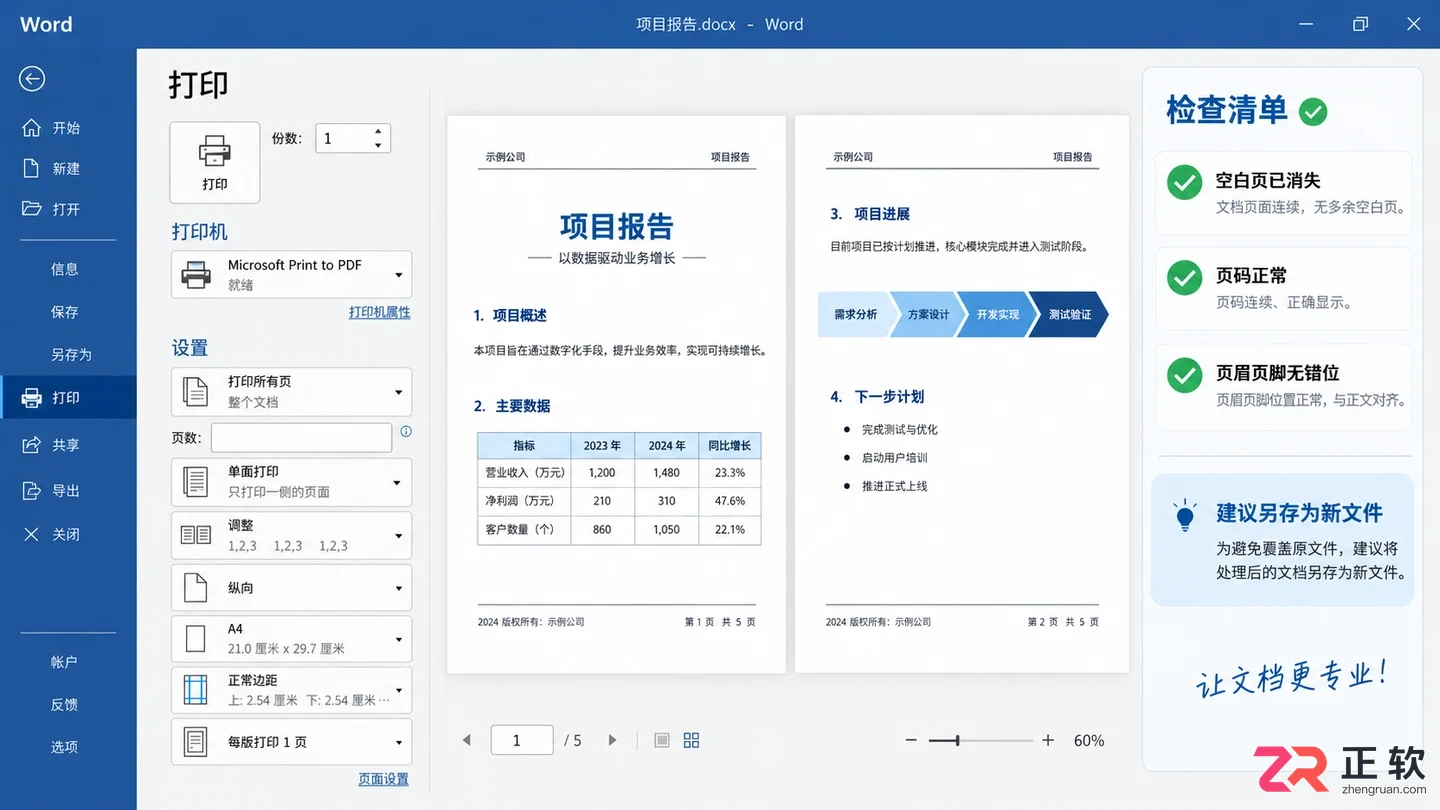1440x810 pixels.
Task: Click the 每版打印 1 页 sheet icon
Action: pyautogui.click(x=196, y=742)
